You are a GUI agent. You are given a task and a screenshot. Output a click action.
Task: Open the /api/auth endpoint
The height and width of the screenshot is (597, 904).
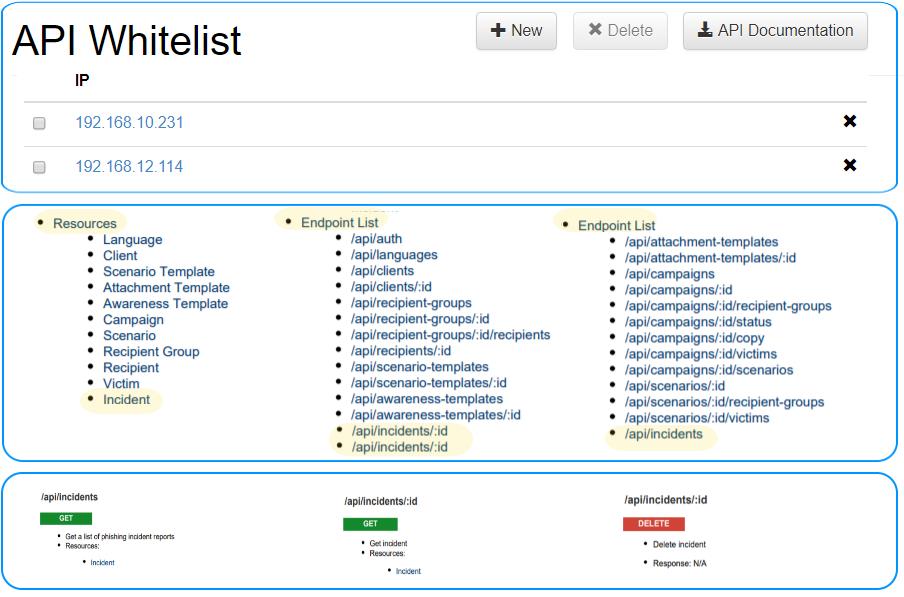[x=376, y=239]
